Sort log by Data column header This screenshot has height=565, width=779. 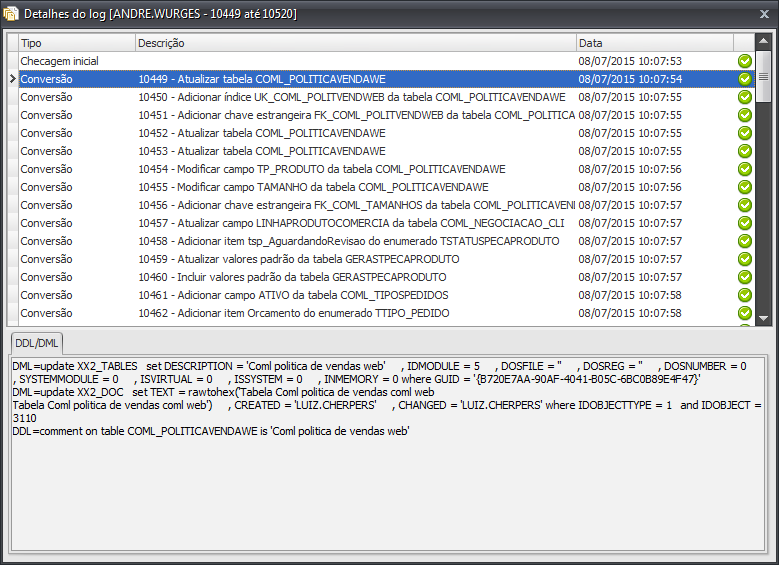click(654, 43)
